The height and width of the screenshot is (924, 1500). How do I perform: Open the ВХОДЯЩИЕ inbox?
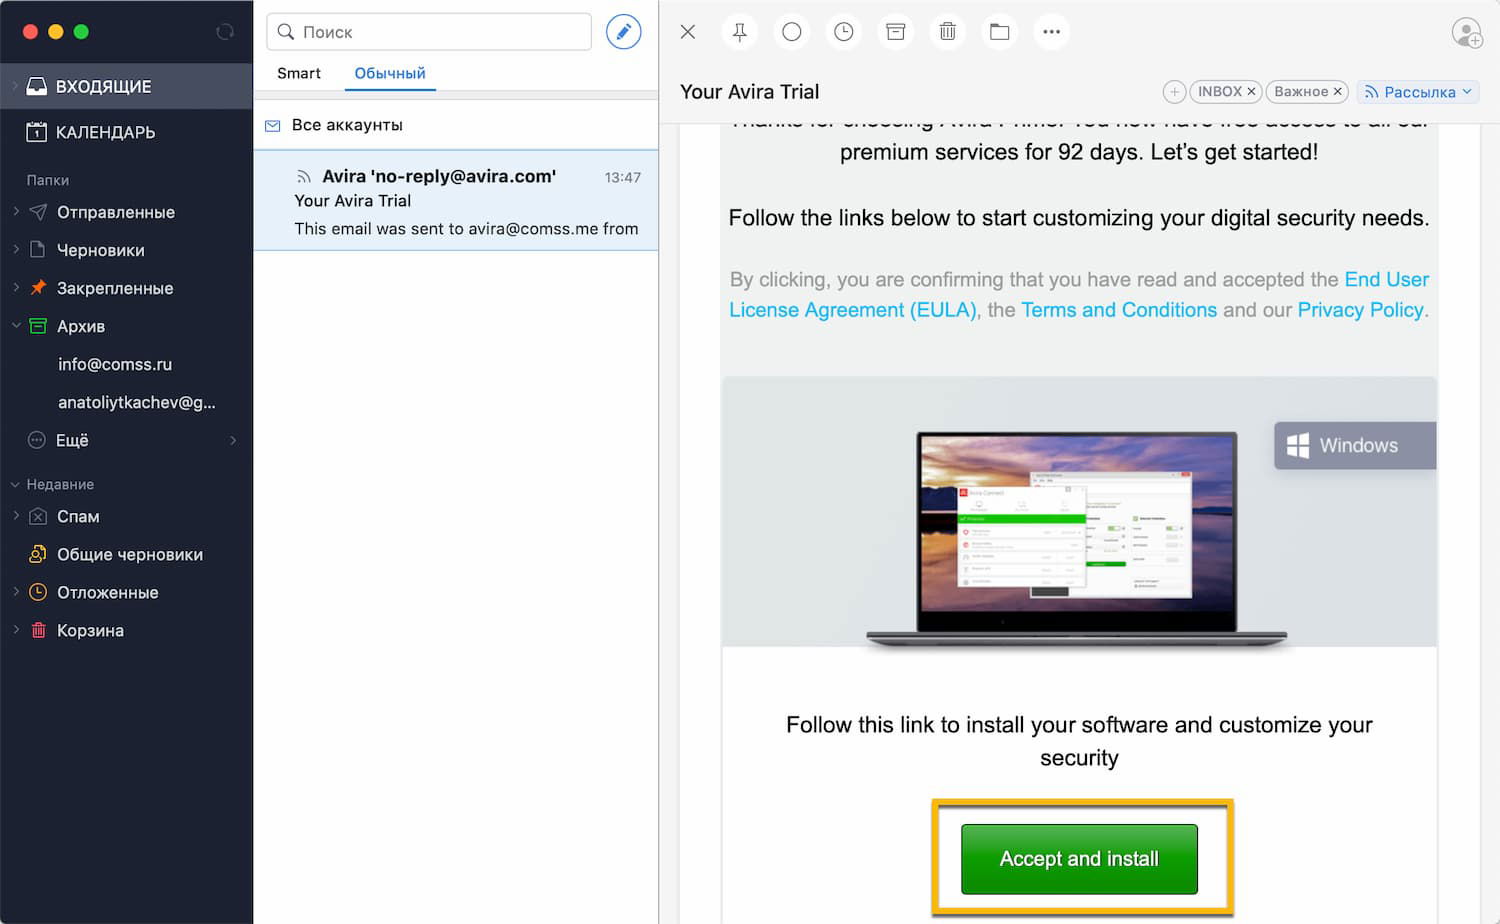(x=126, y=86)
